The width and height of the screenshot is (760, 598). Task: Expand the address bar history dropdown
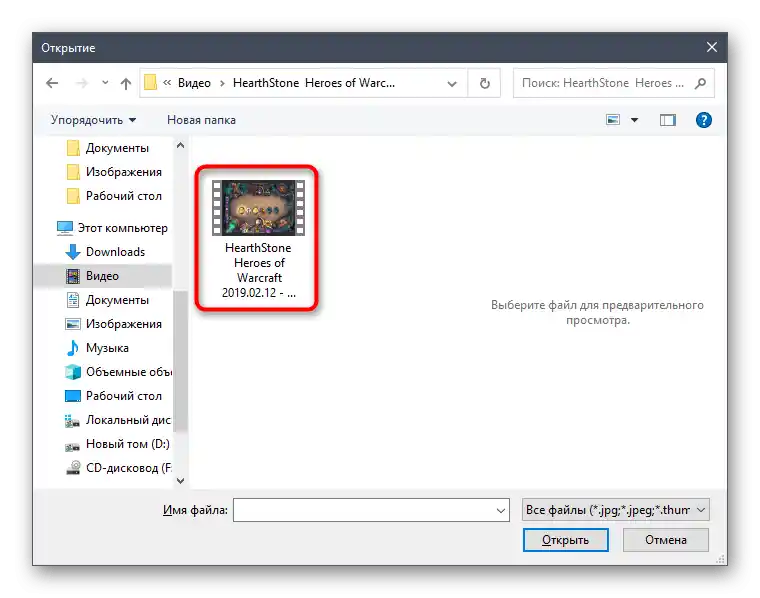tap(452, 83)
